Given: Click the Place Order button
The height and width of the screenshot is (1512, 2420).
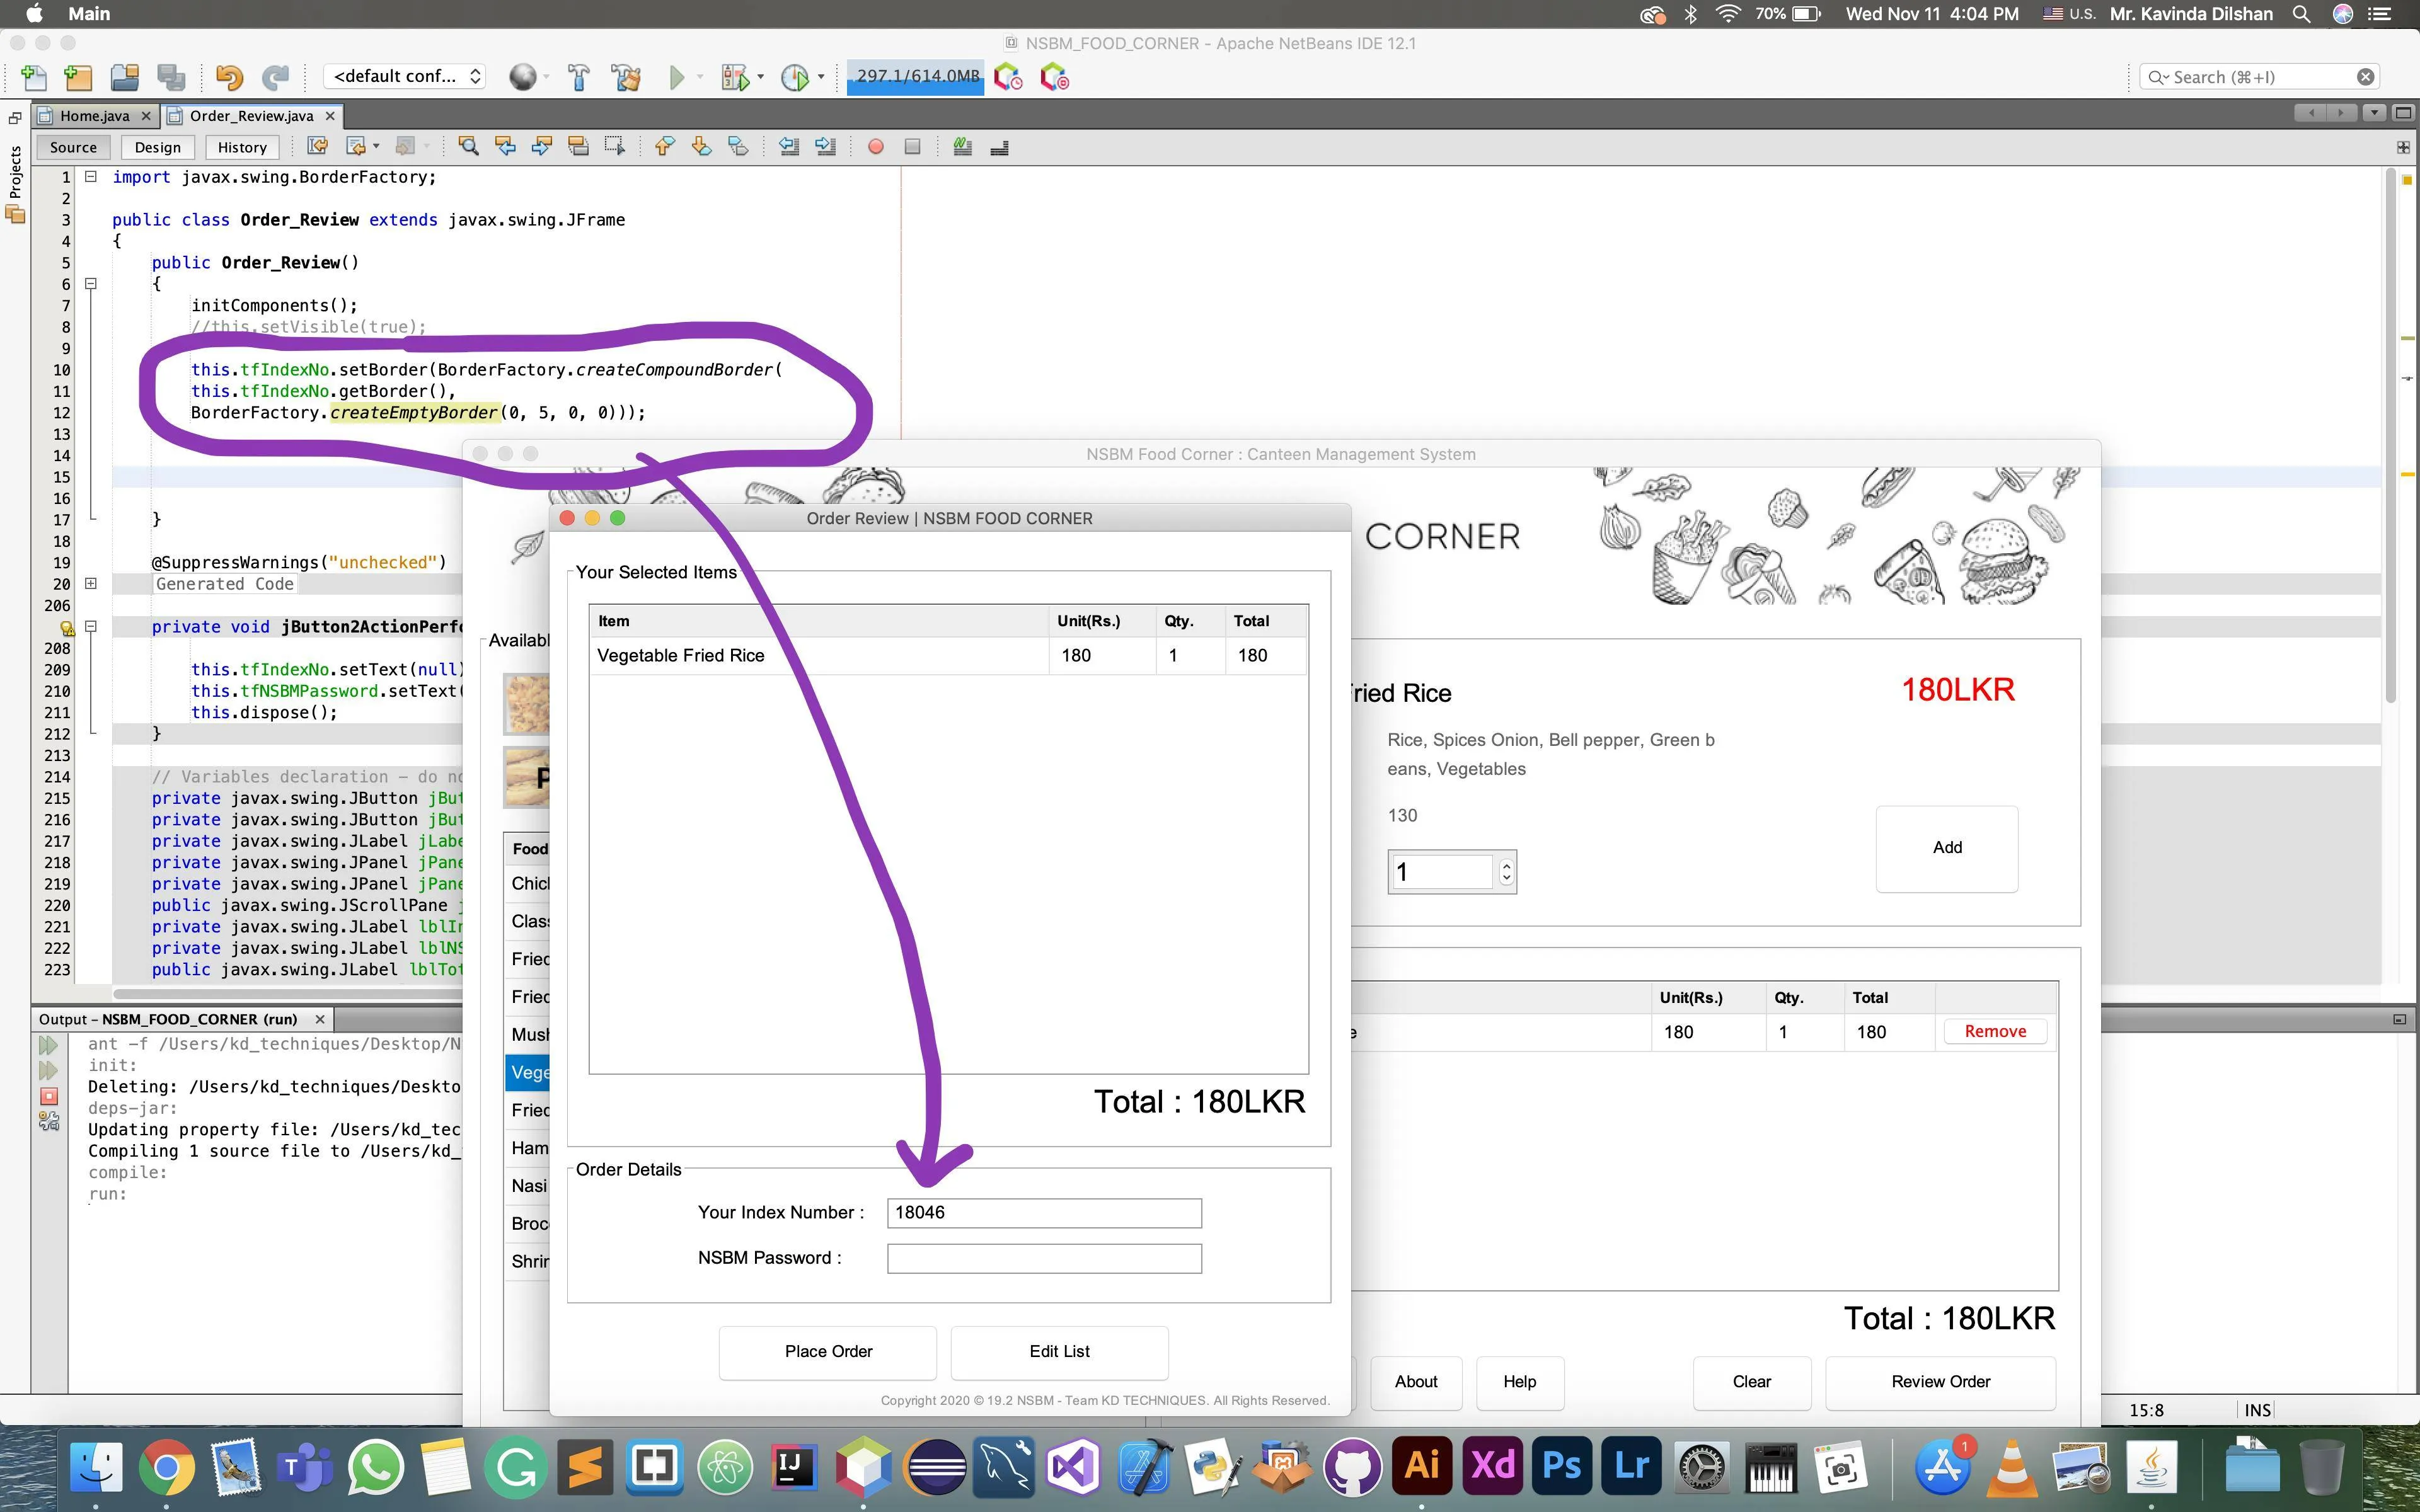Looking at the screenshot, I should [827, 1351].
